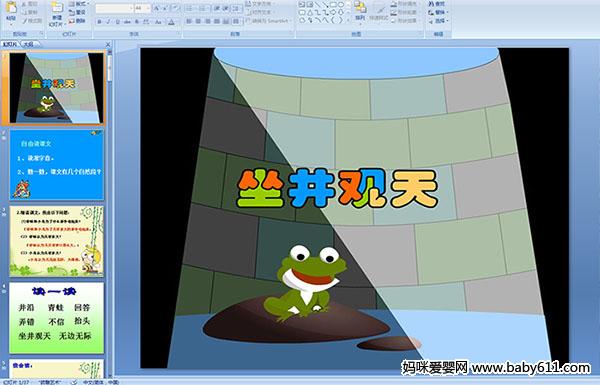Image resolution: width=600 pixels, height=385 pixels.
Task: Click the font color swatch button
Action: (172, 22)
